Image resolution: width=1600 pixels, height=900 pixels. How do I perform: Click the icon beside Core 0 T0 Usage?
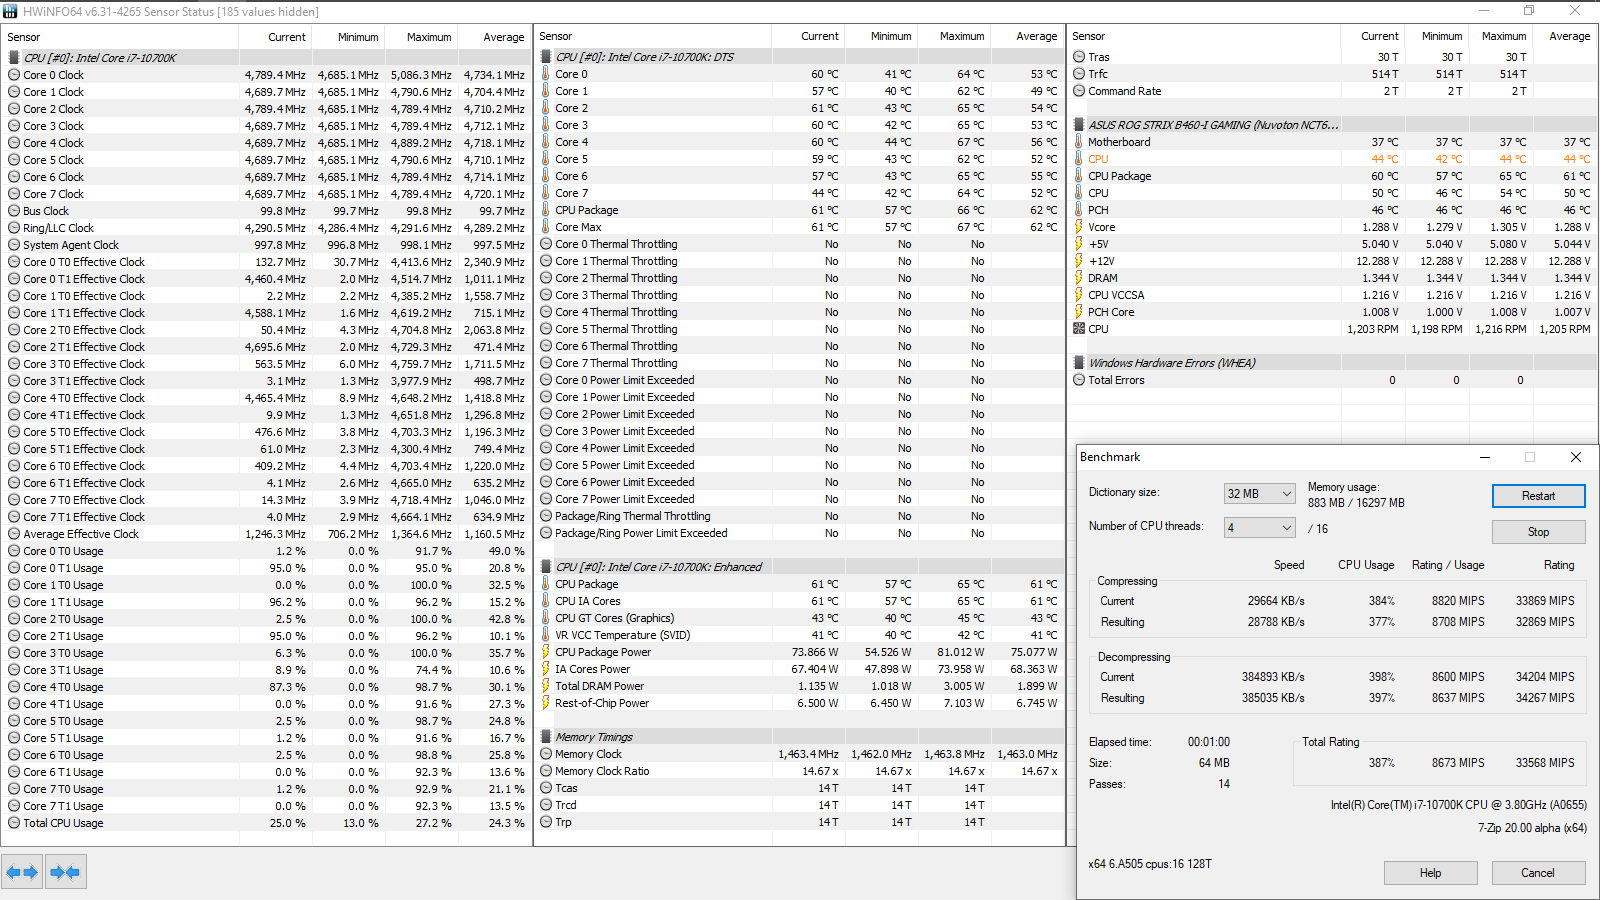[x=14, y=551]
